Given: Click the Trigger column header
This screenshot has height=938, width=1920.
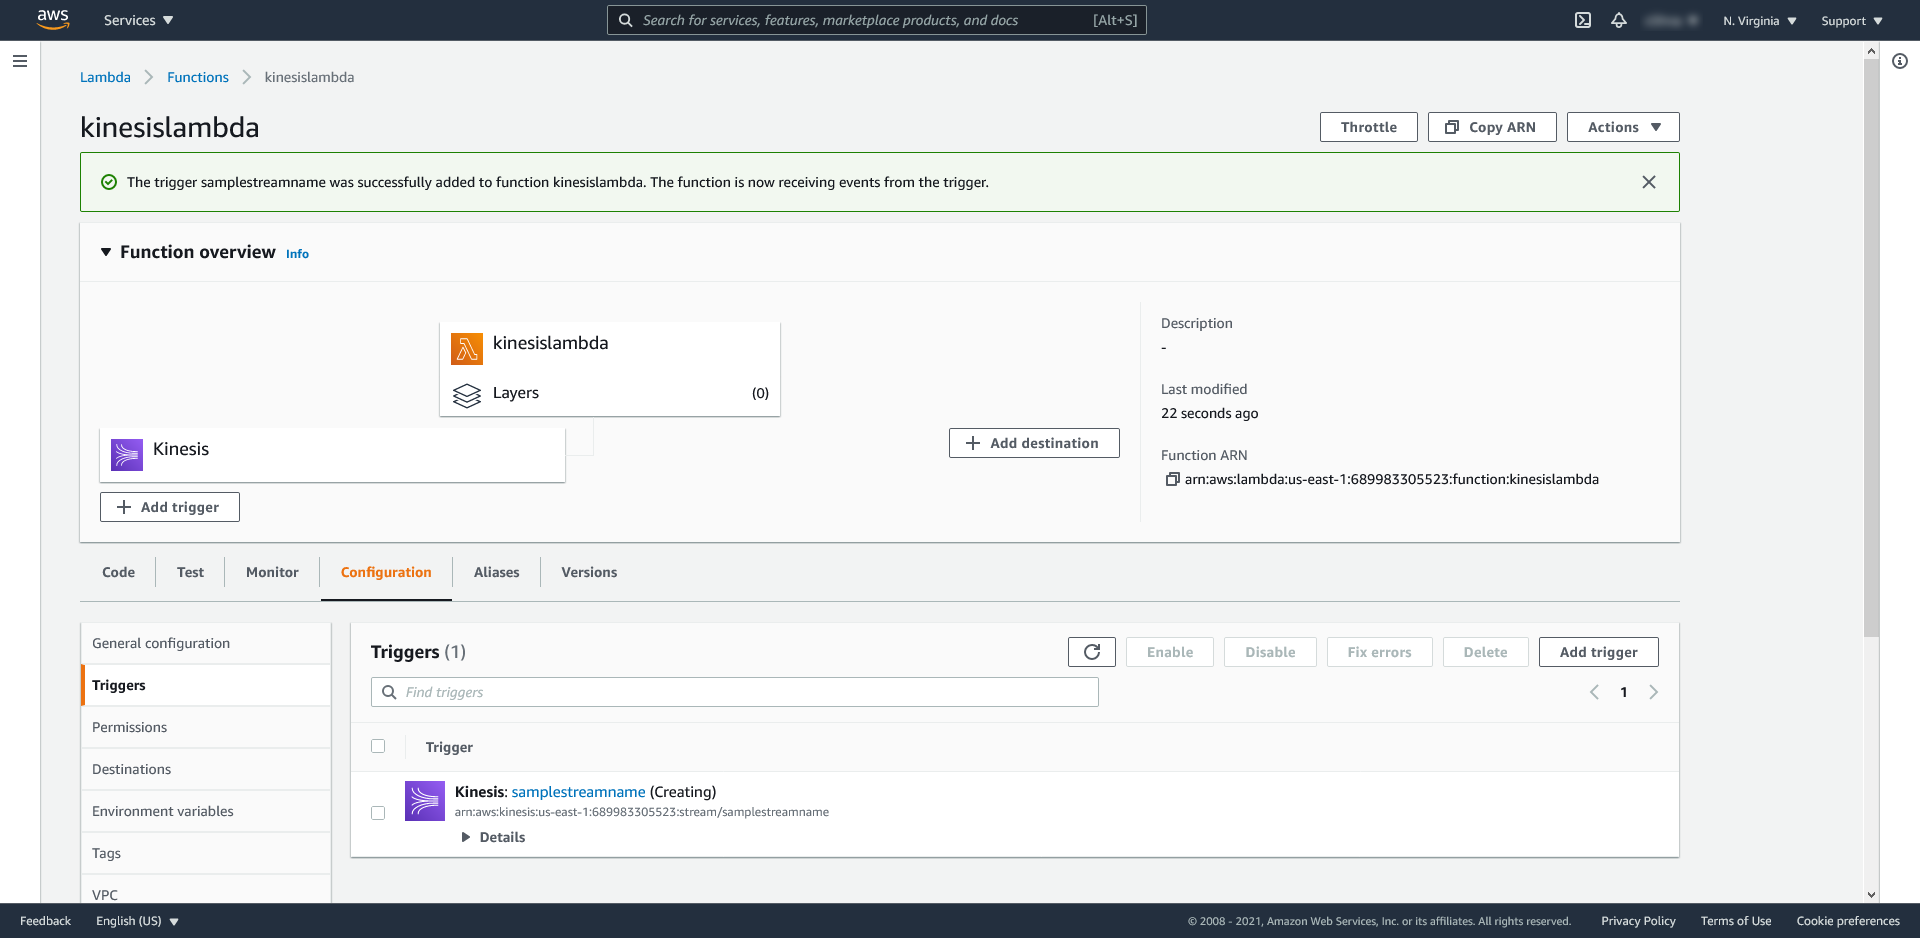Looking at the screenshot, I should click(x=449, y=747).
